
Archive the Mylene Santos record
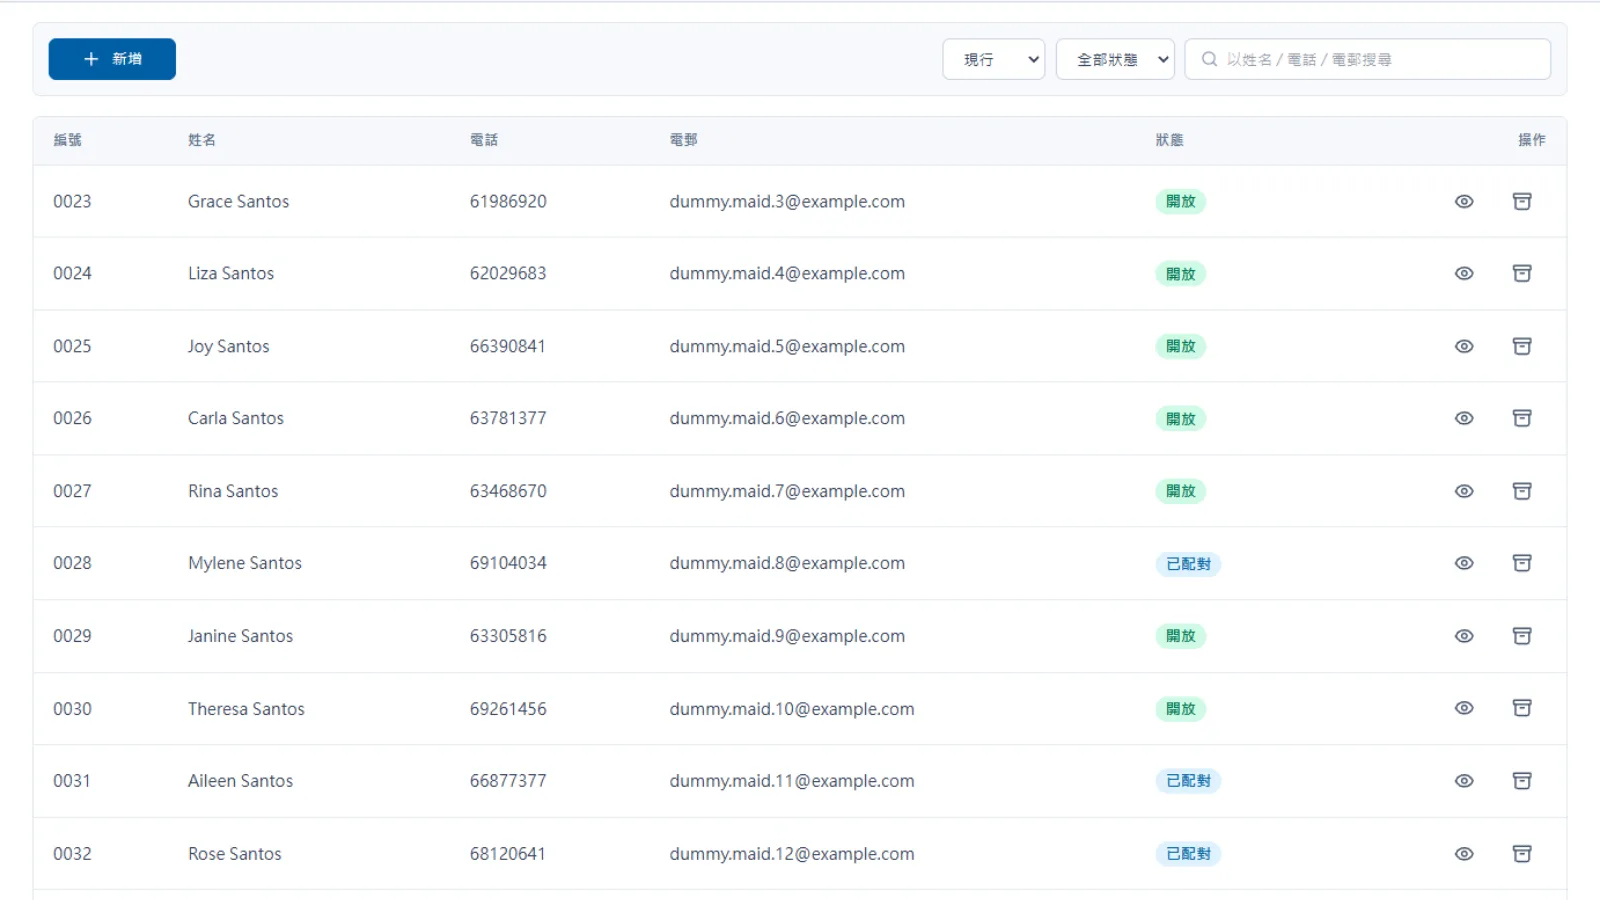pos(1522,563)
